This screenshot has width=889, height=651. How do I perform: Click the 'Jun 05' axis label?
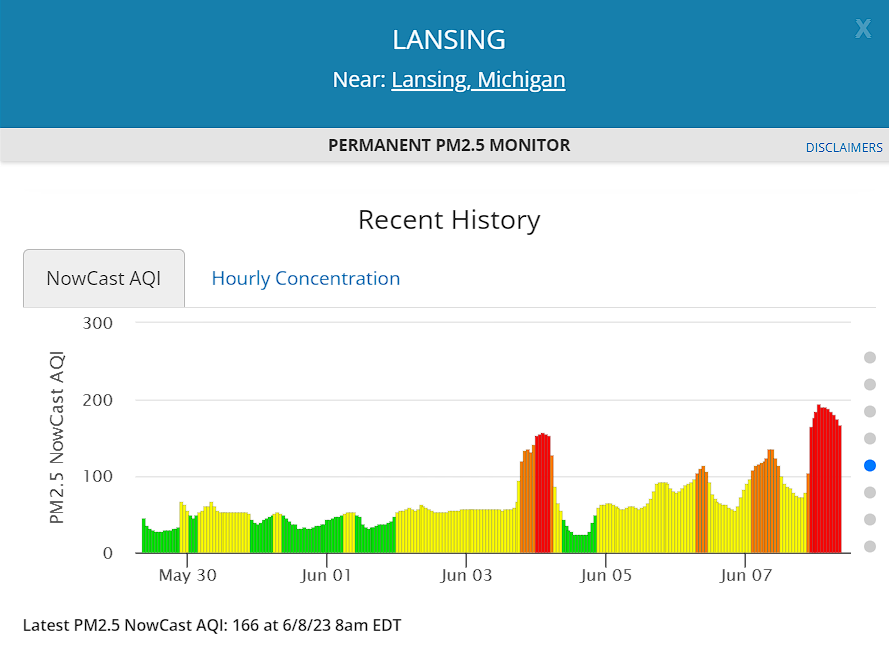pos(606,576)
